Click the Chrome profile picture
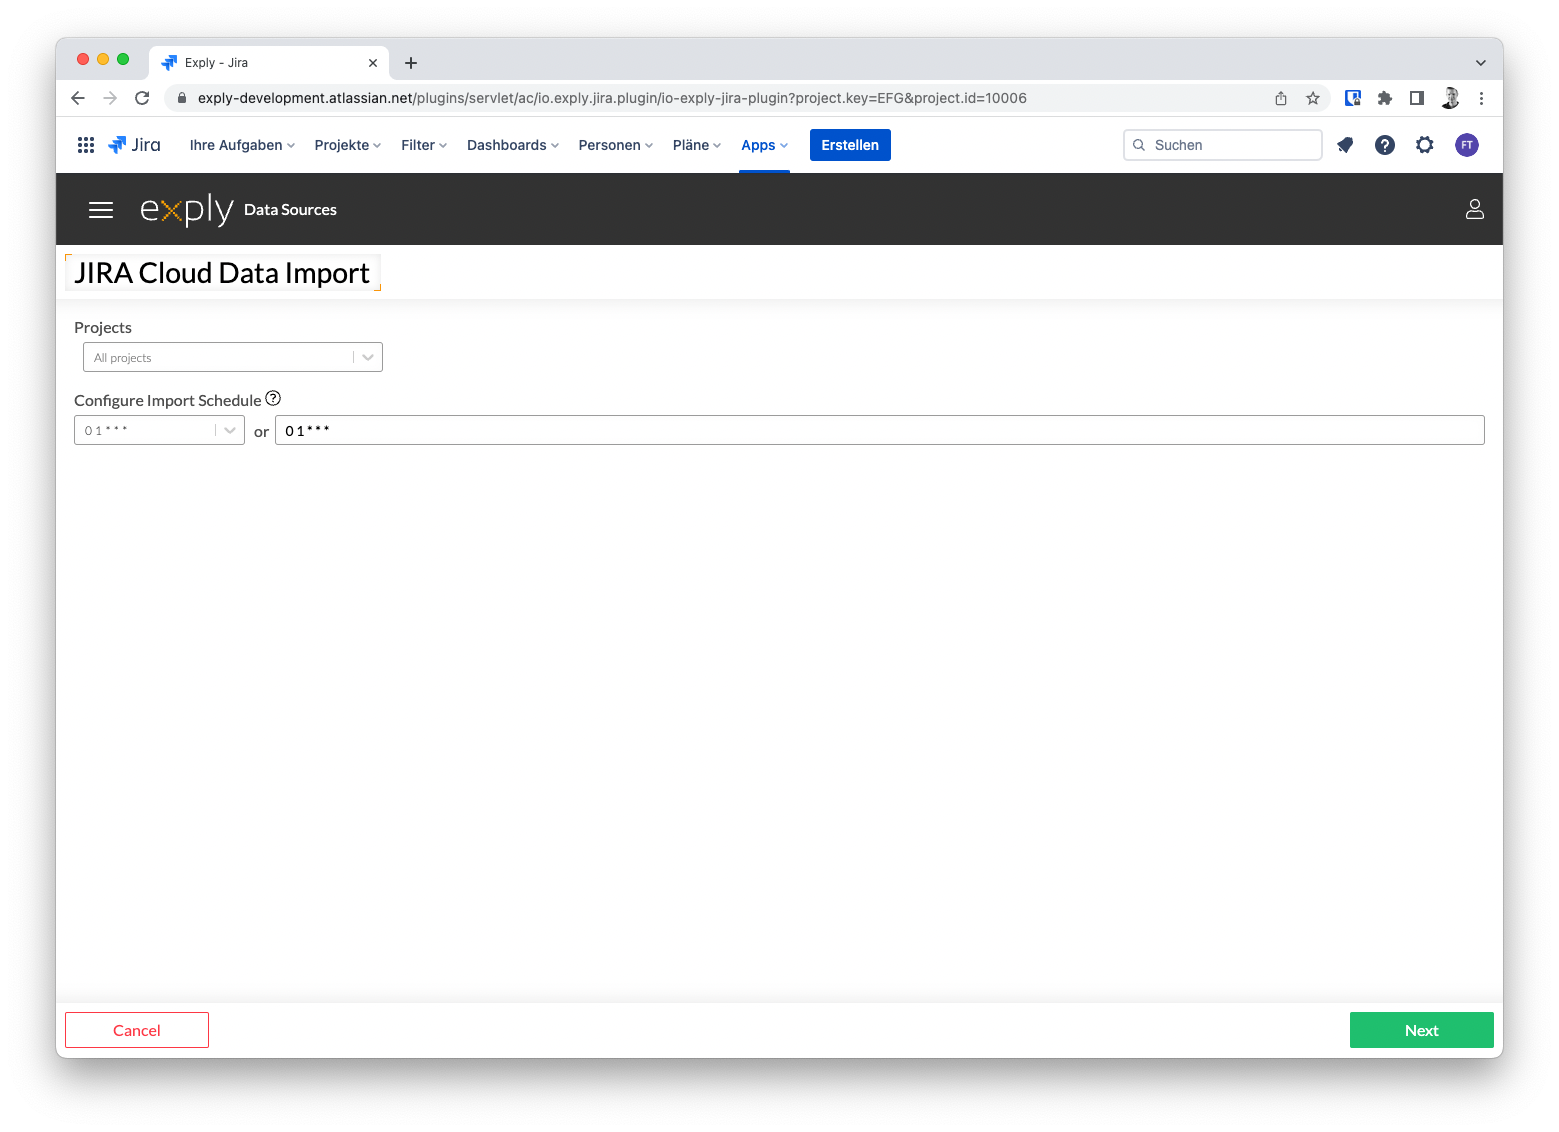 [x=1450, y=98]
